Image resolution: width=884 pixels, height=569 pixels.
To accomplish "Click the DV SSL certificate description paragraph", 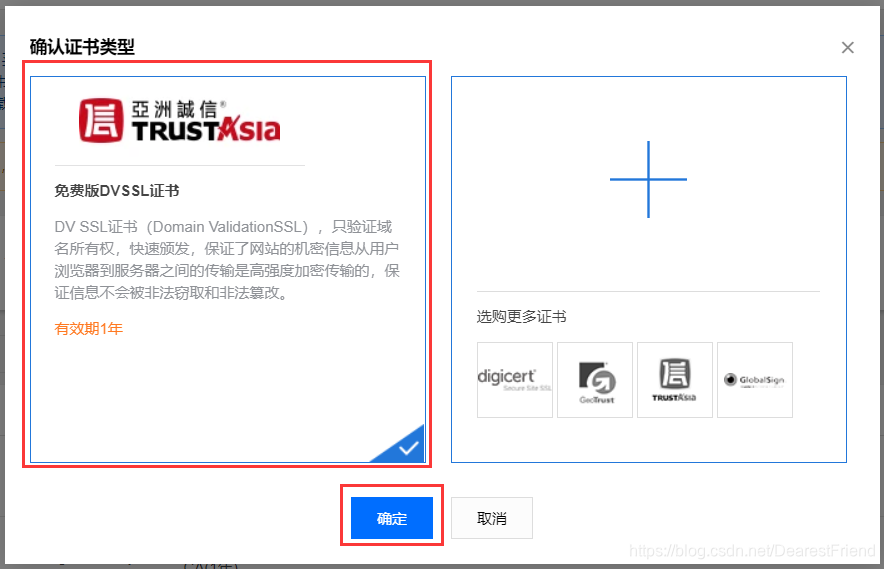I will 227,259.
